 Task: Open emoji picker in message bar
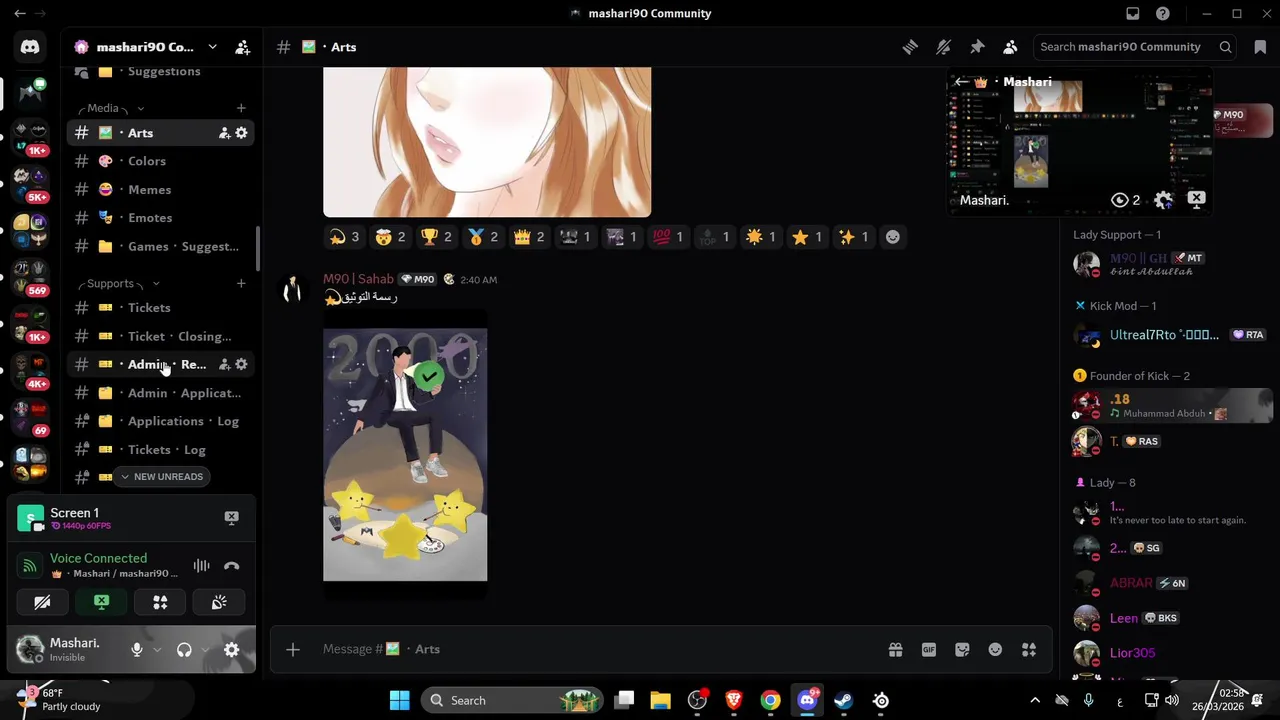pos(995,650)
